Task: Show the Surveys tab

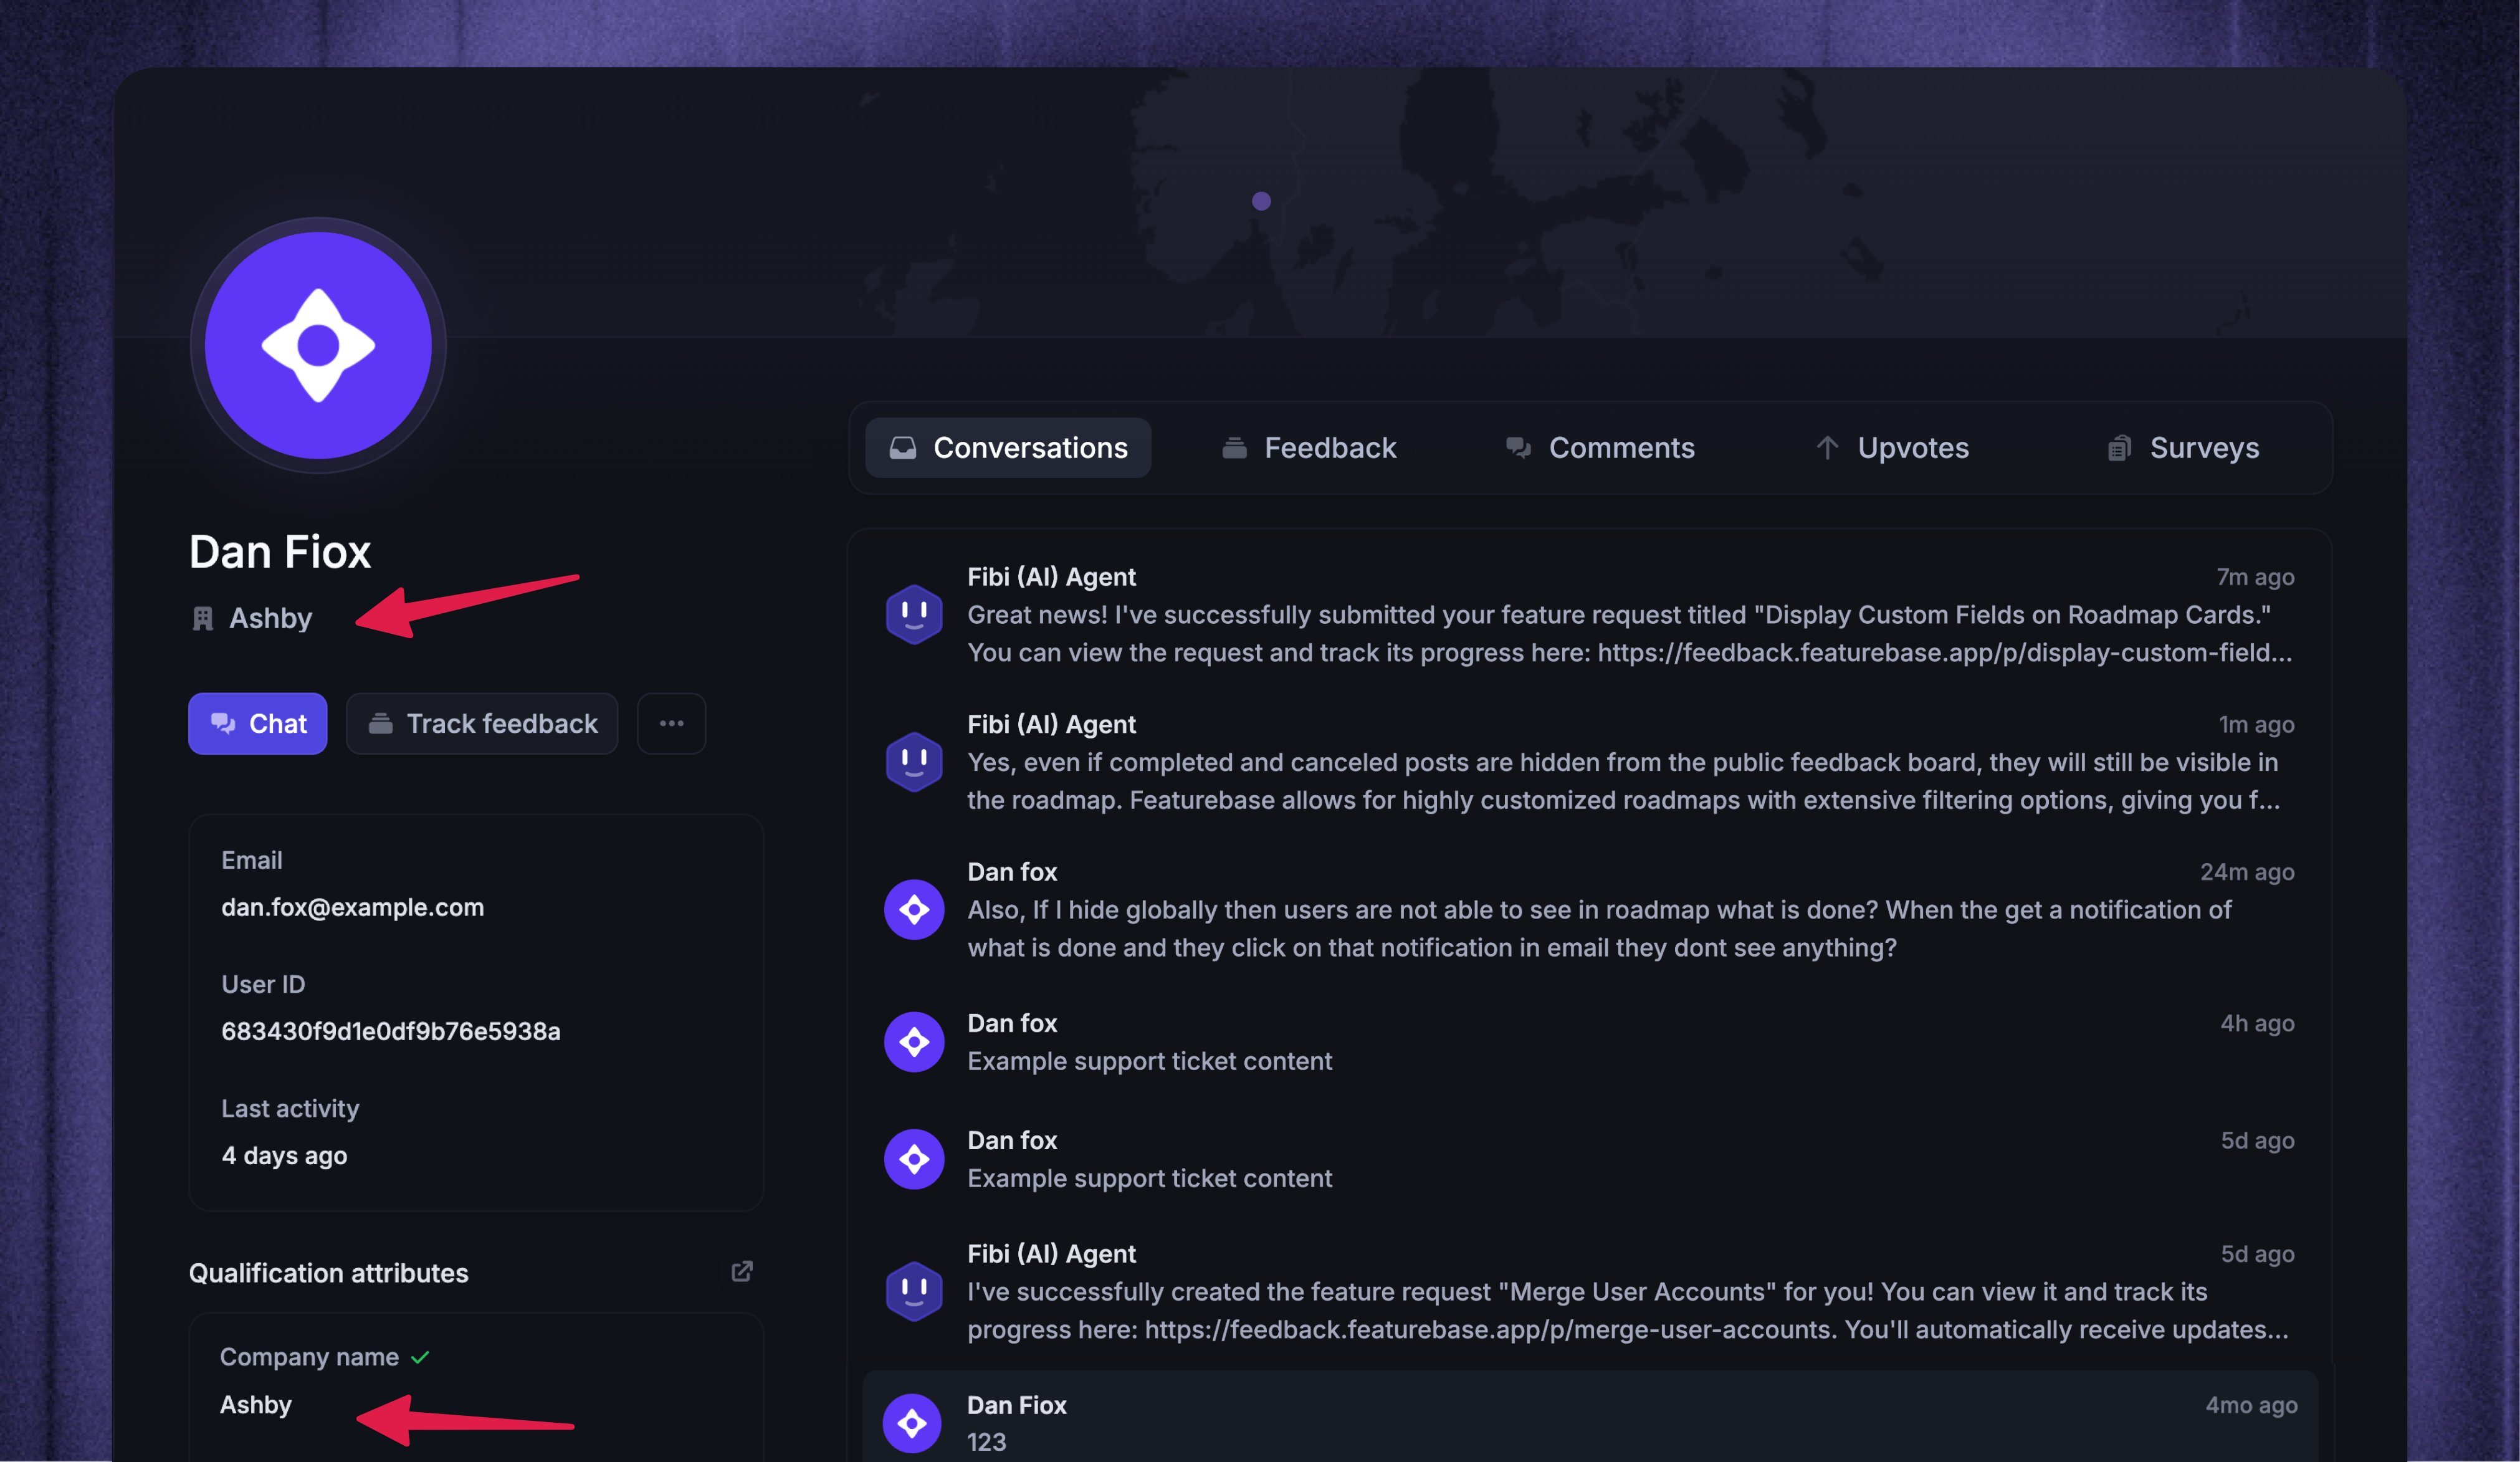Action: coord(2183,448)
